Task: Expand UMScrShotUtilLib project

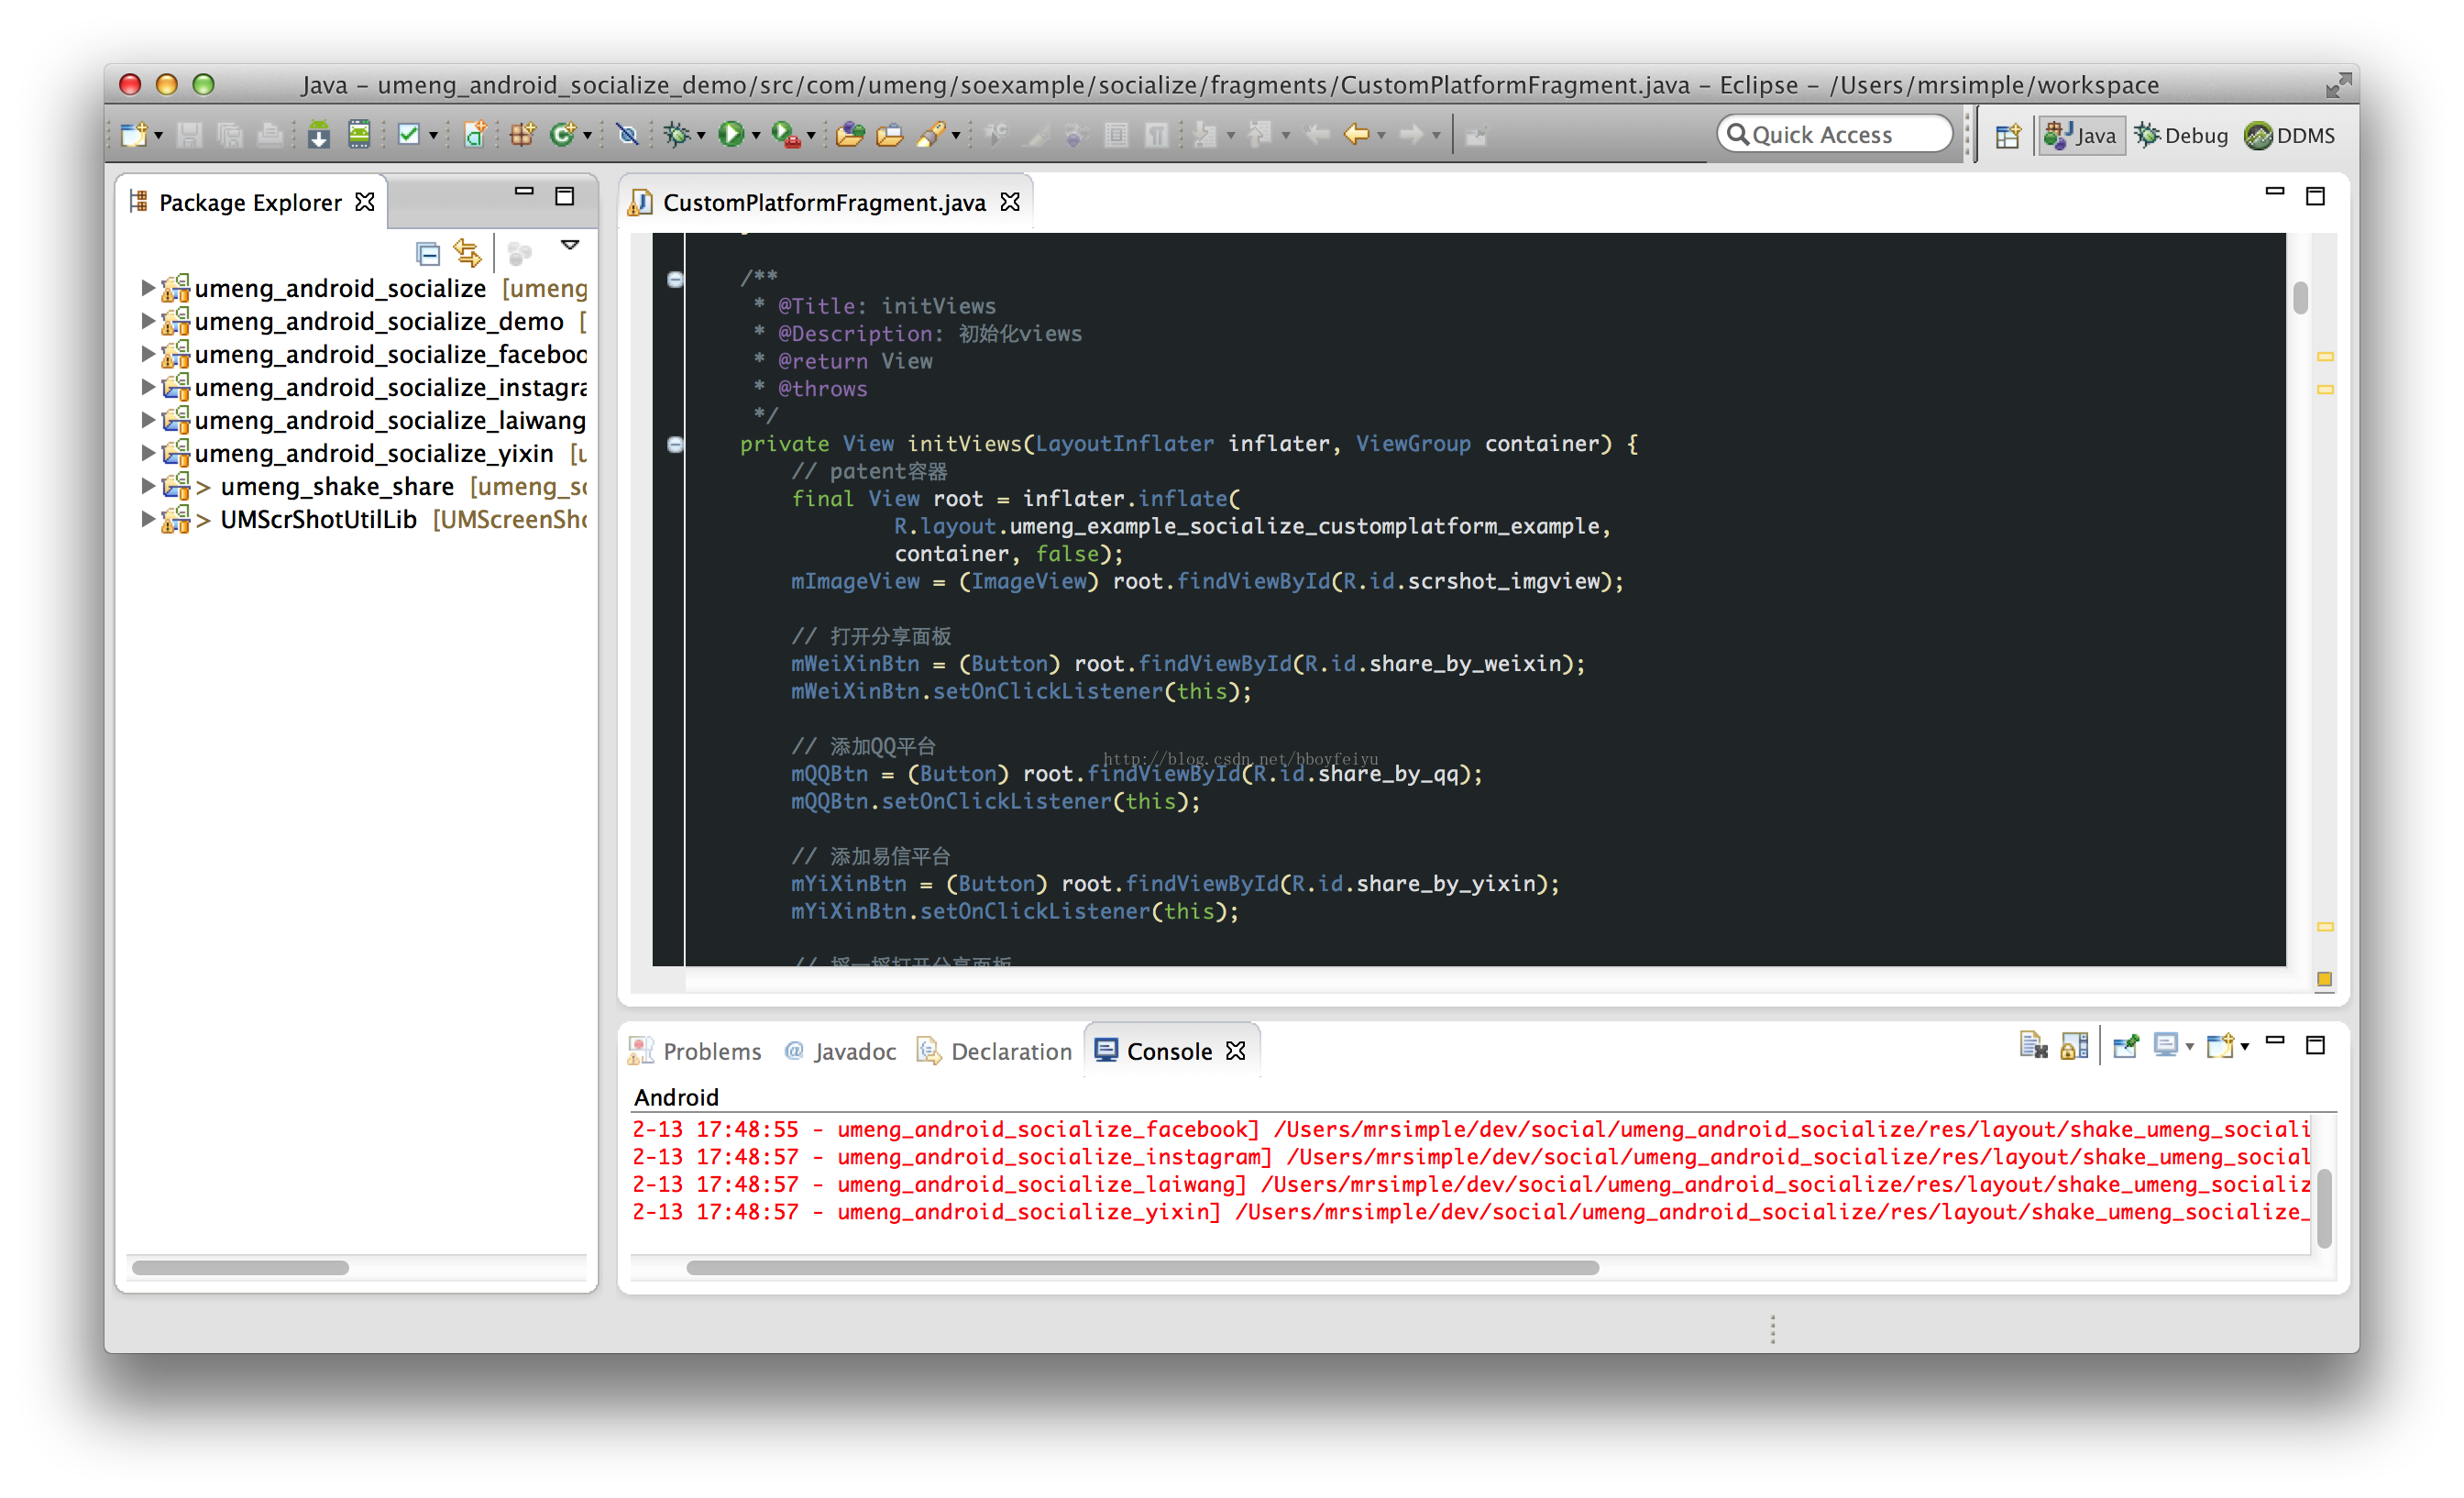Action: 148,520
